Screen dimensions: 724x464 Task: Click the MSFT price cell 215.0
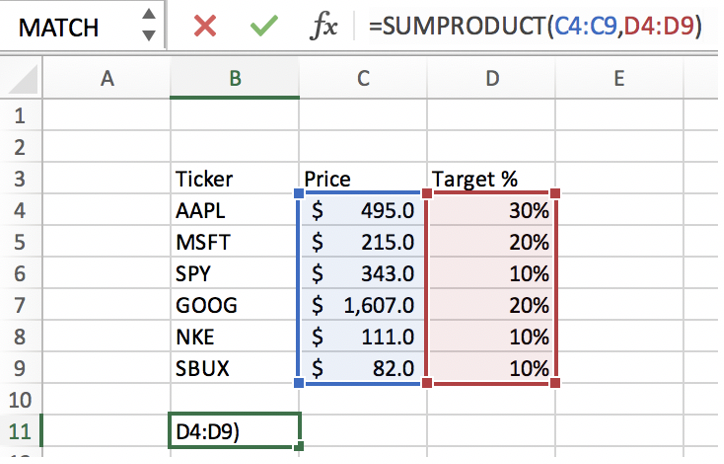tap(363, 243)
